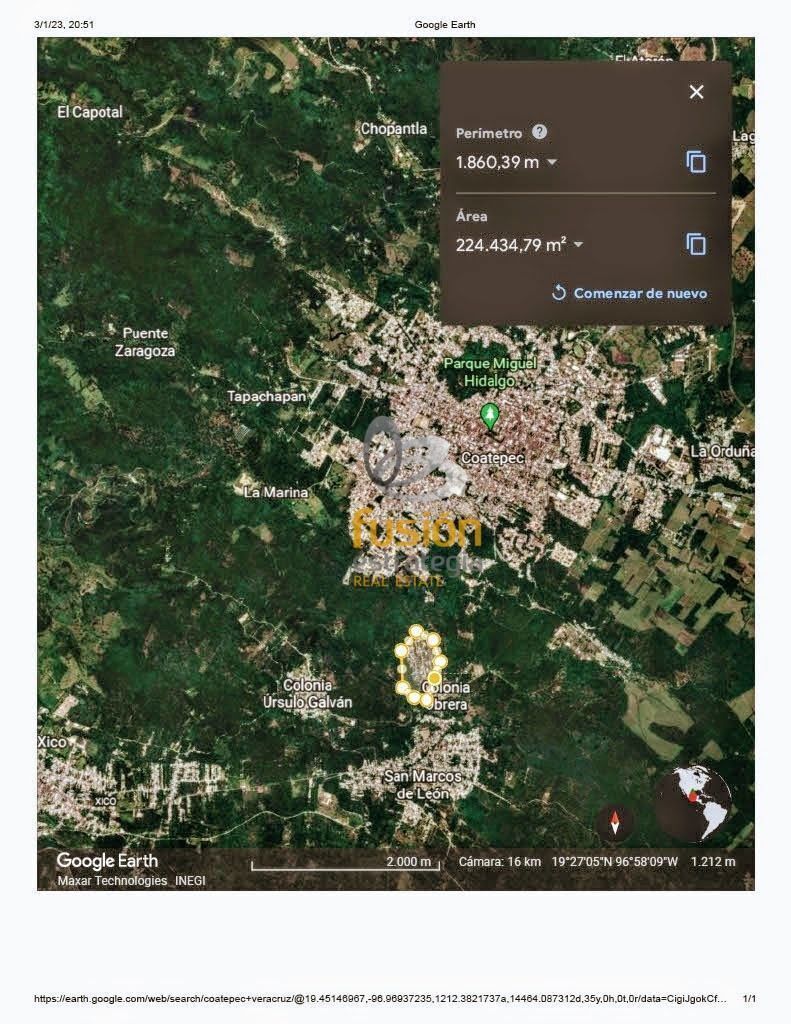Select the Chopantla place label
The height and width of the screenshot is (1024, 791).
(394, 129)
